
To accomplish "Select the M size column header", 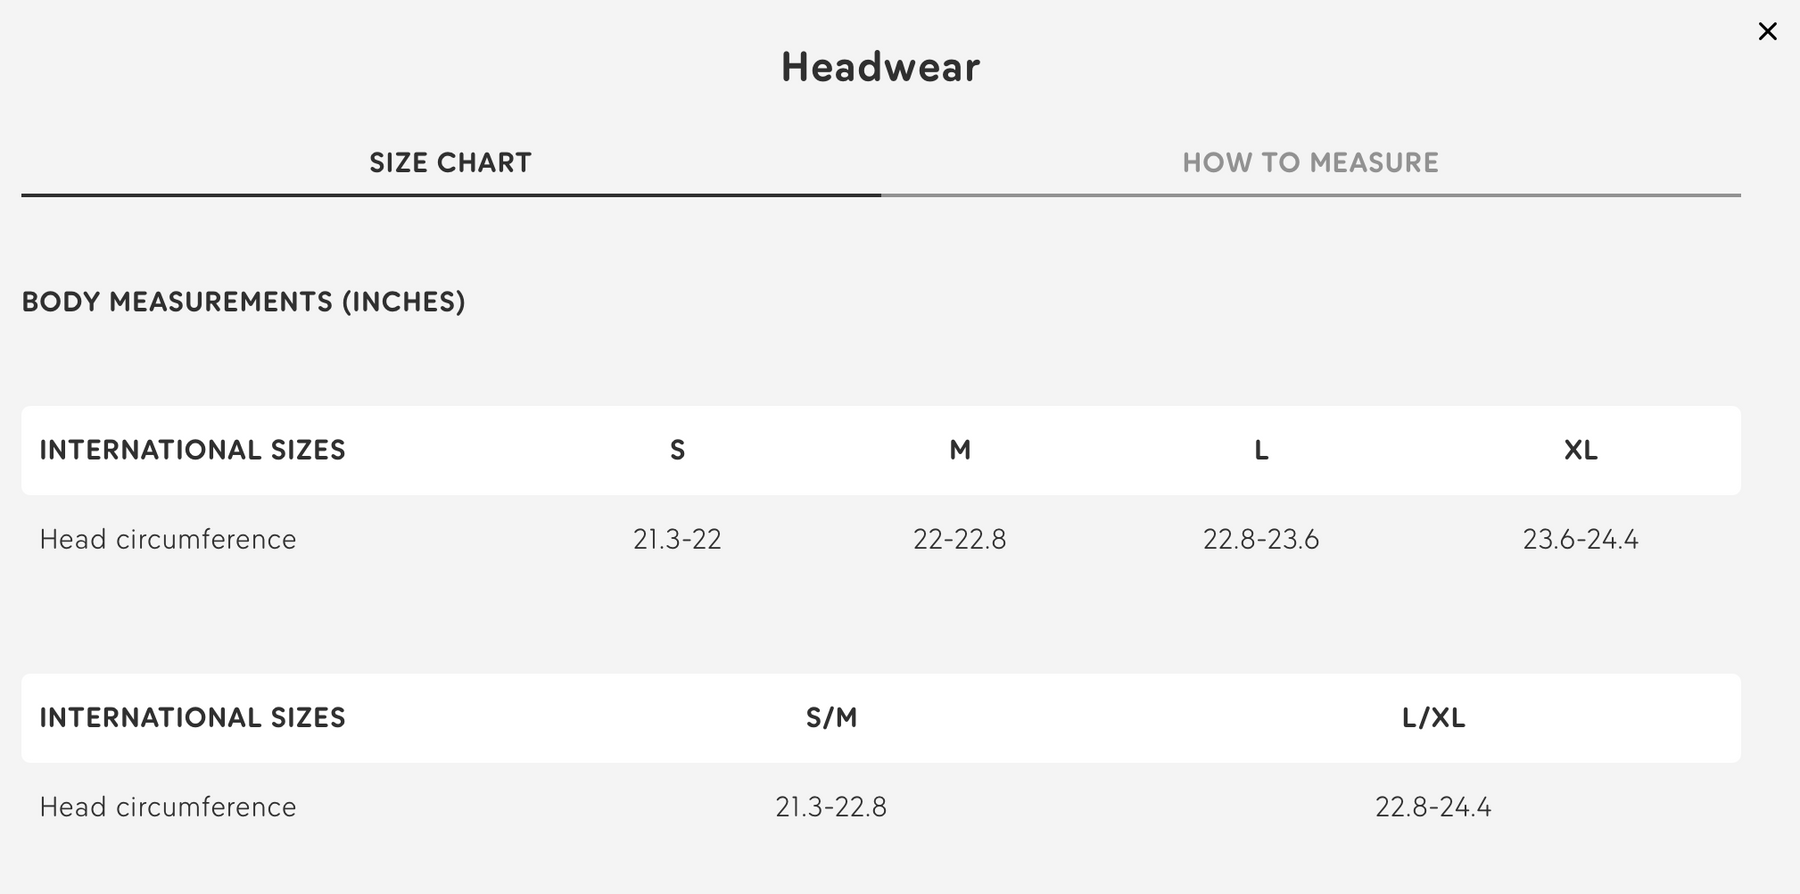I will tap(959, 450).
